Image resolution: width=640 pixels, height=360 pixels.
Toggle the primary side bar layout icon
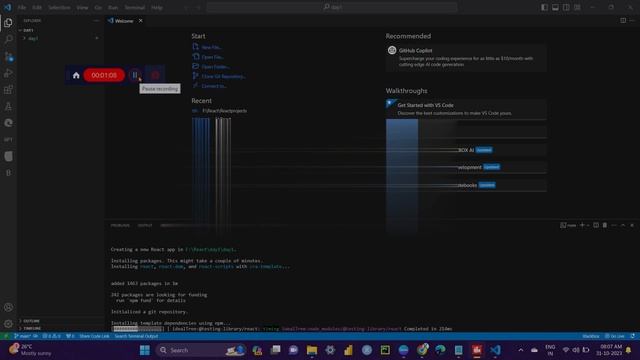click(544, 7)
